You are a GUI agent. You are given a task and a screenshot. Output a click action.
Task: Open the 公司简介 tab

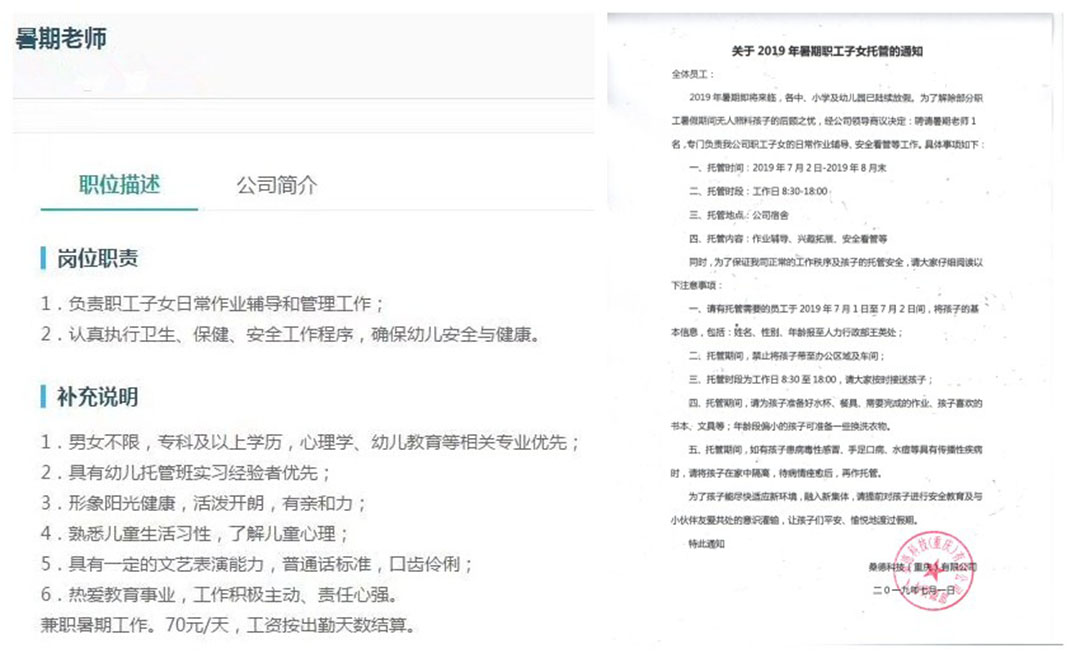(x=276, y=185)
